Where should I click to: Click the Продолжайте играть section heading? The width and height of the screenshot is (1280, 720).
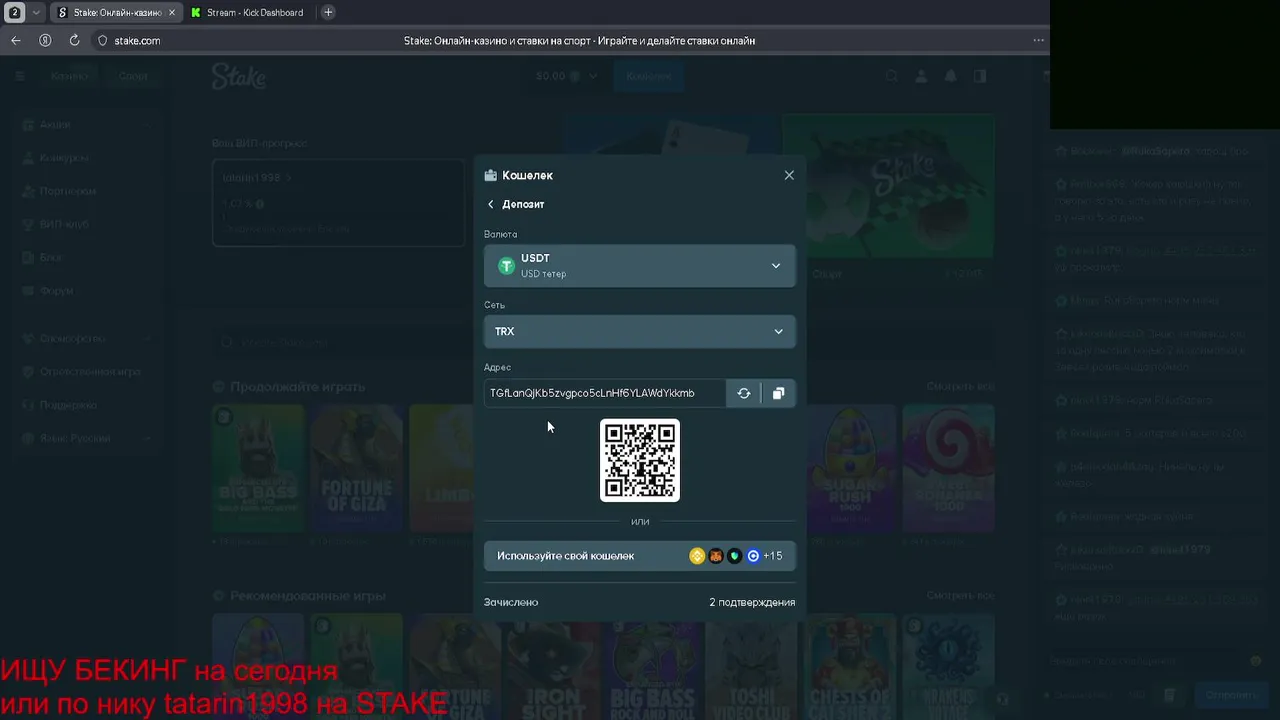297,386
